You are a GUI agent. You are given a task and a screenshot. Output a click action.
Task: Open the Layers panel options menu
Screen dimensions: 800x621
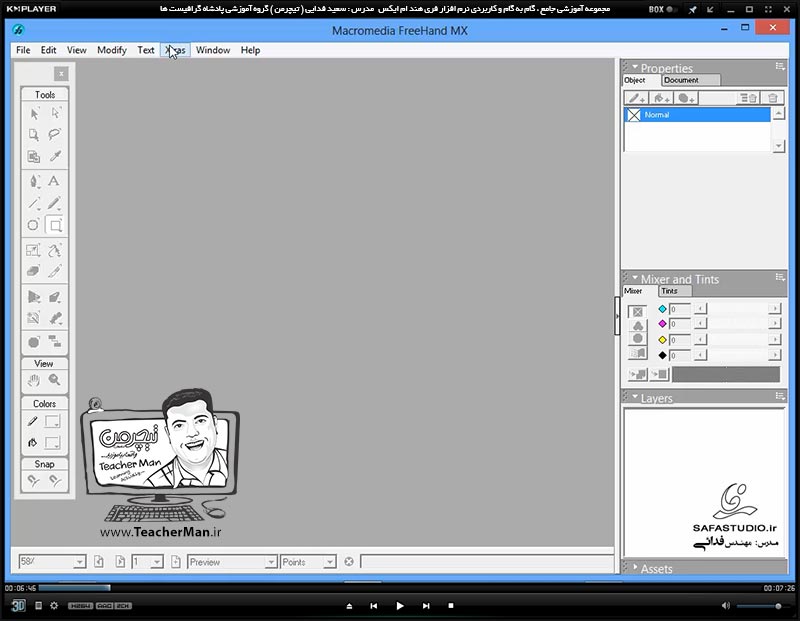click(x=780, y=395)
